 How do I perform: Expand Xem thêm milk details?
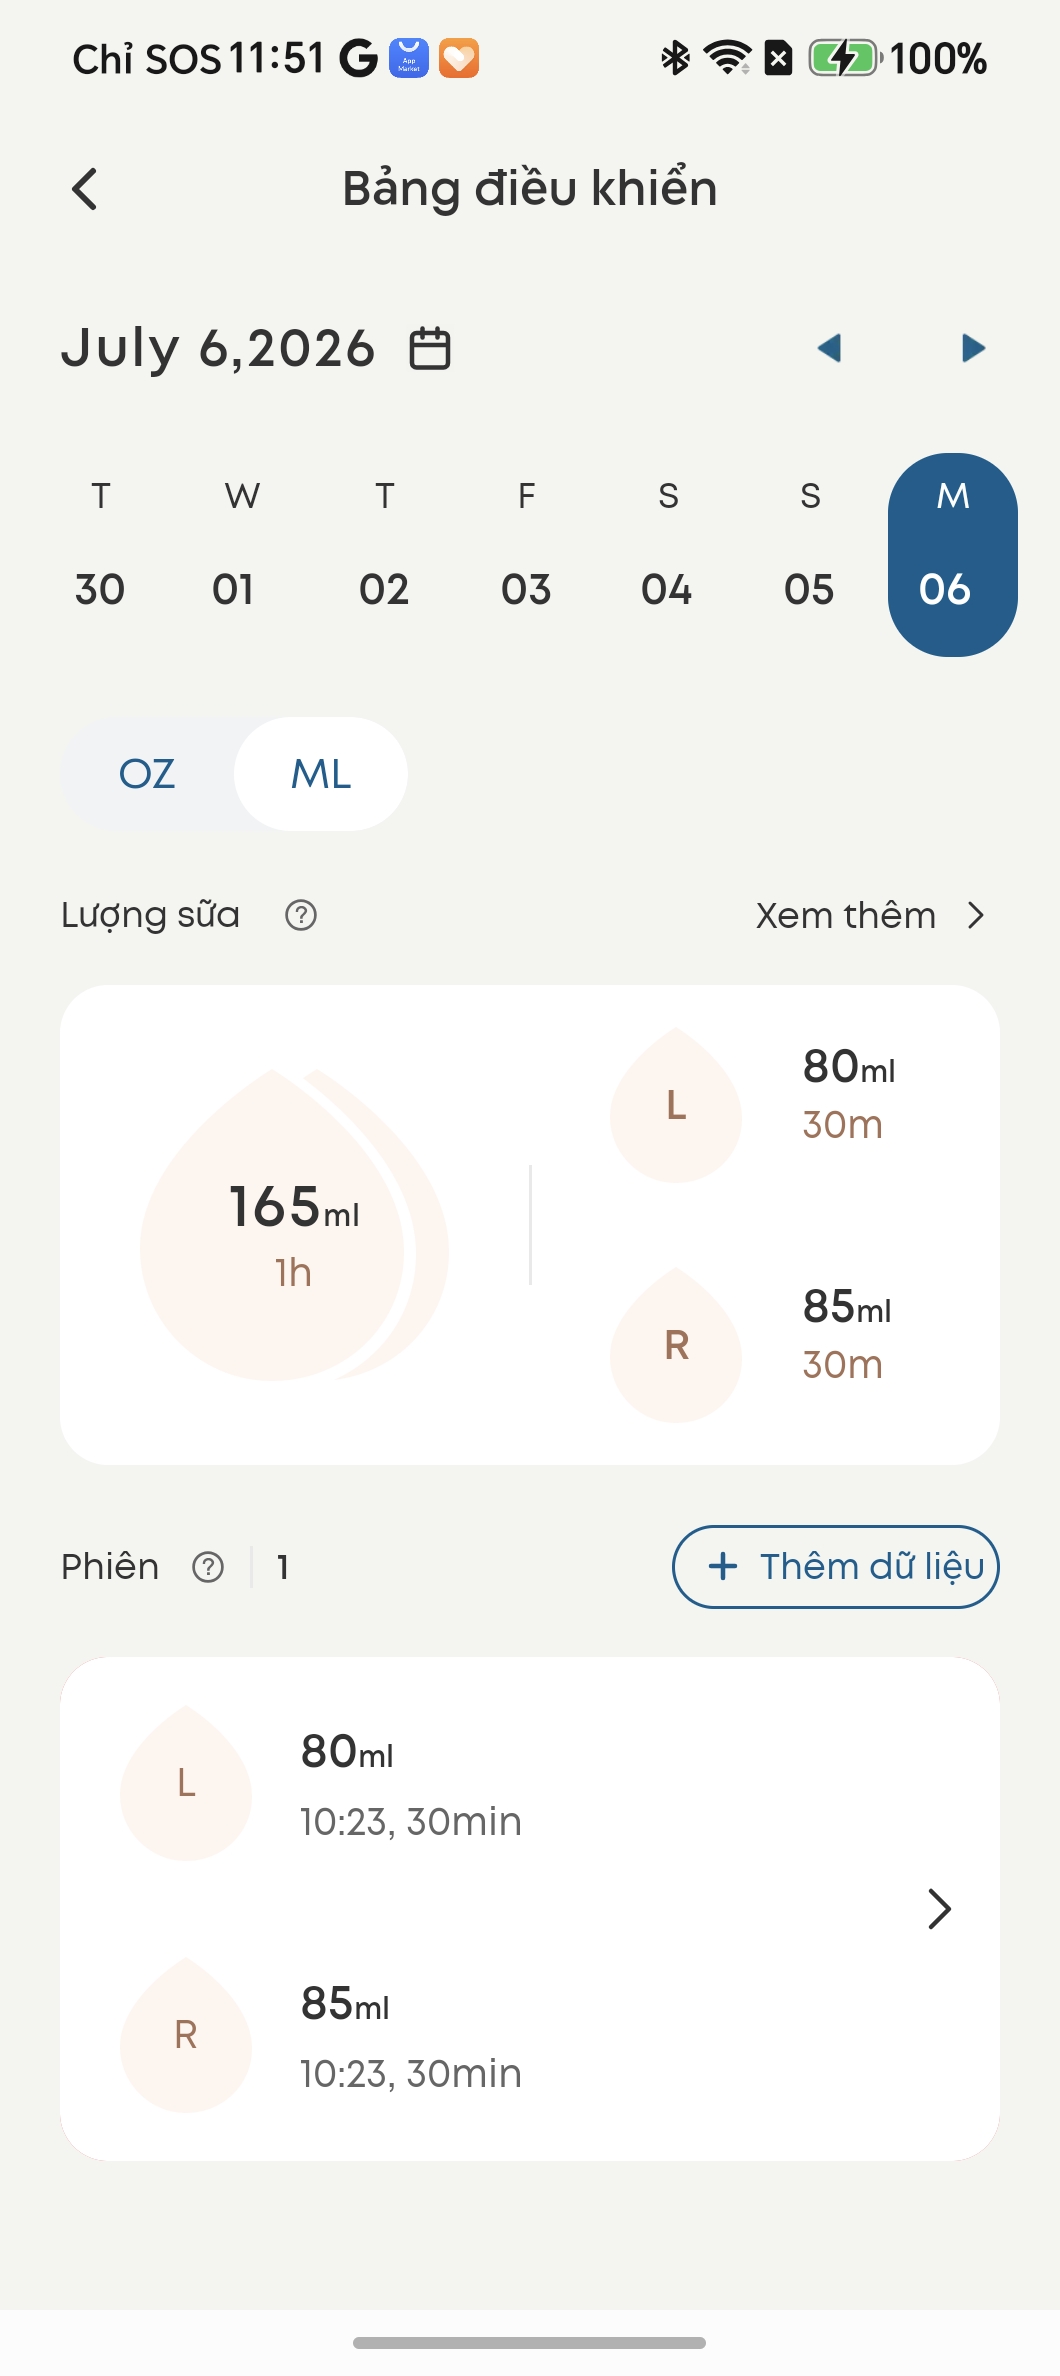(x=871, y=915)
